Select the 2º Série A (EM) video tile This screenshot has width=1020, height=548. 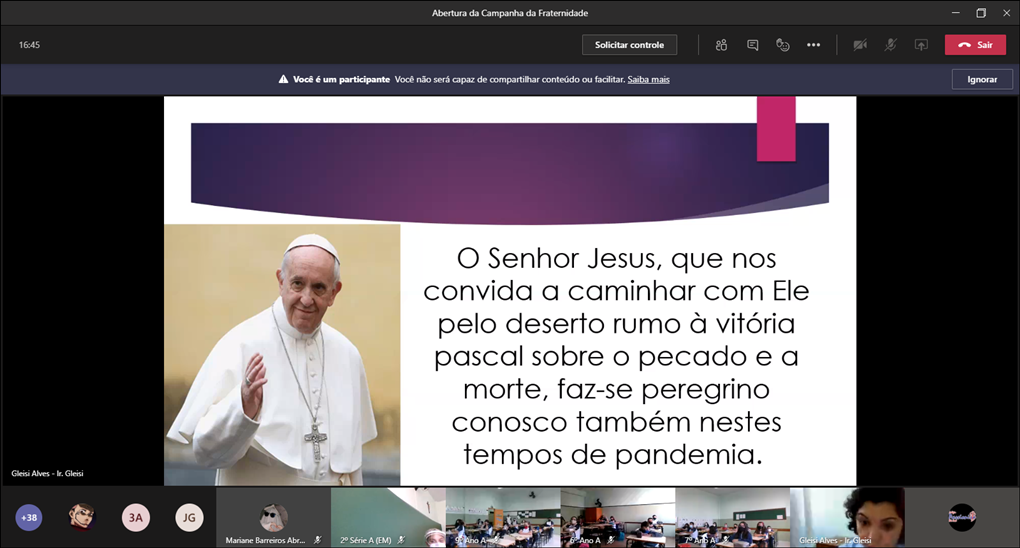(x=388, y=517)
